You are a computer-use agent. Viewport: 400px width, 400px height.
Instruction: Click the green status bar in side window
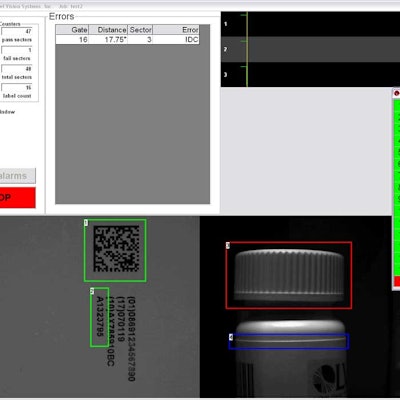(x=397, y=187)
